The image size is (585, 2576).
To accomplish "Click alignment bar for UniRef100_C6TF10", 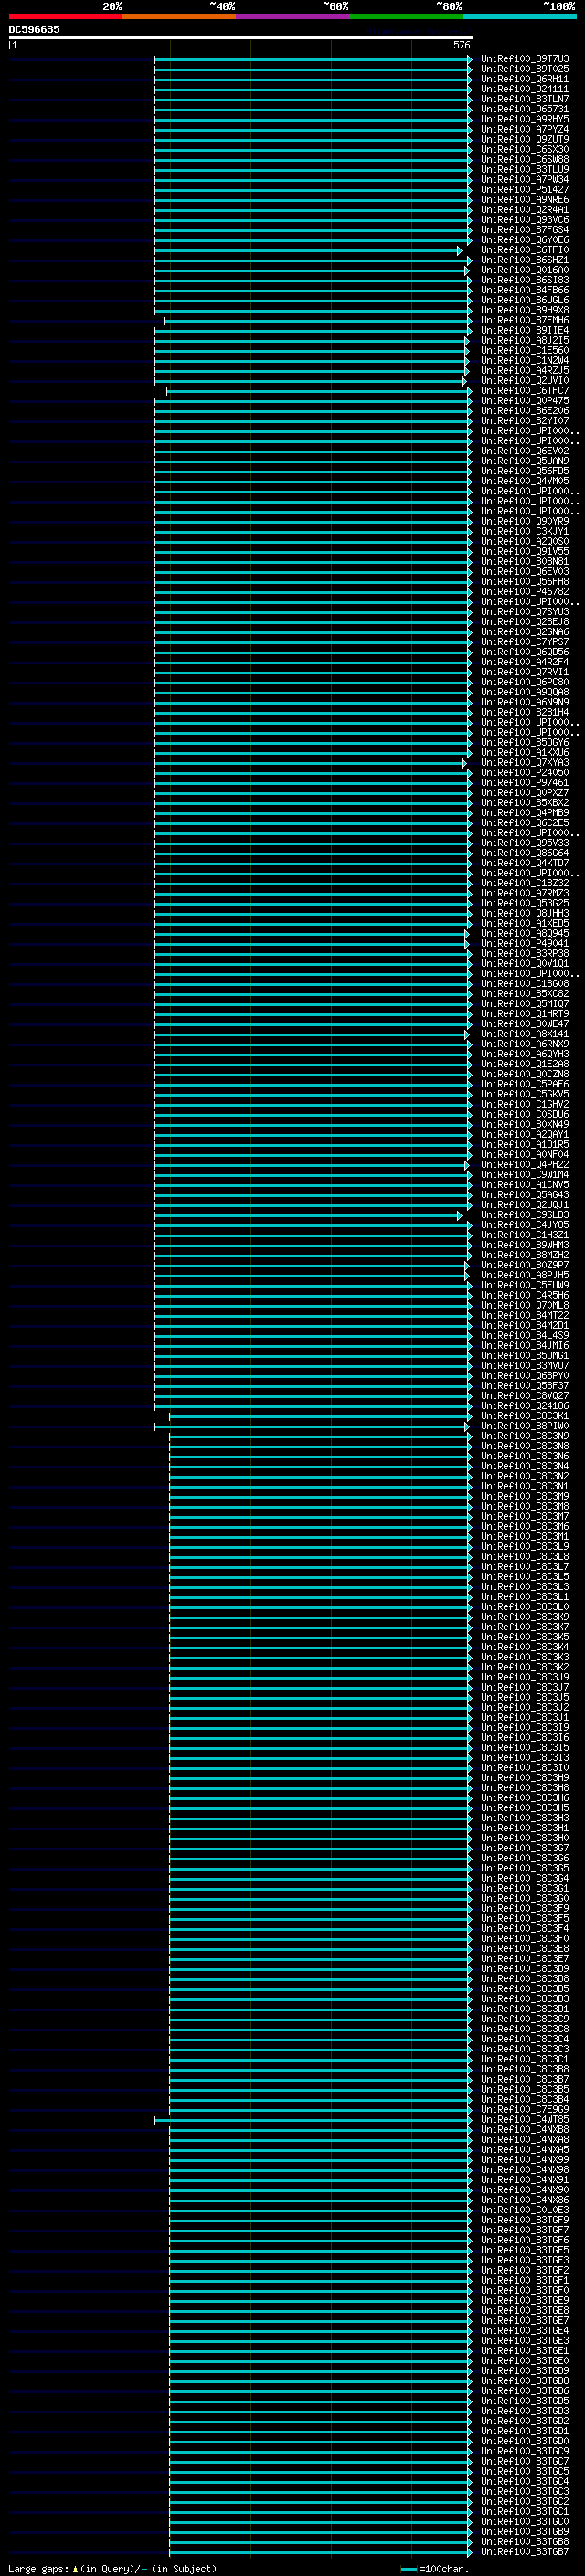I will (x=308, y=251).
